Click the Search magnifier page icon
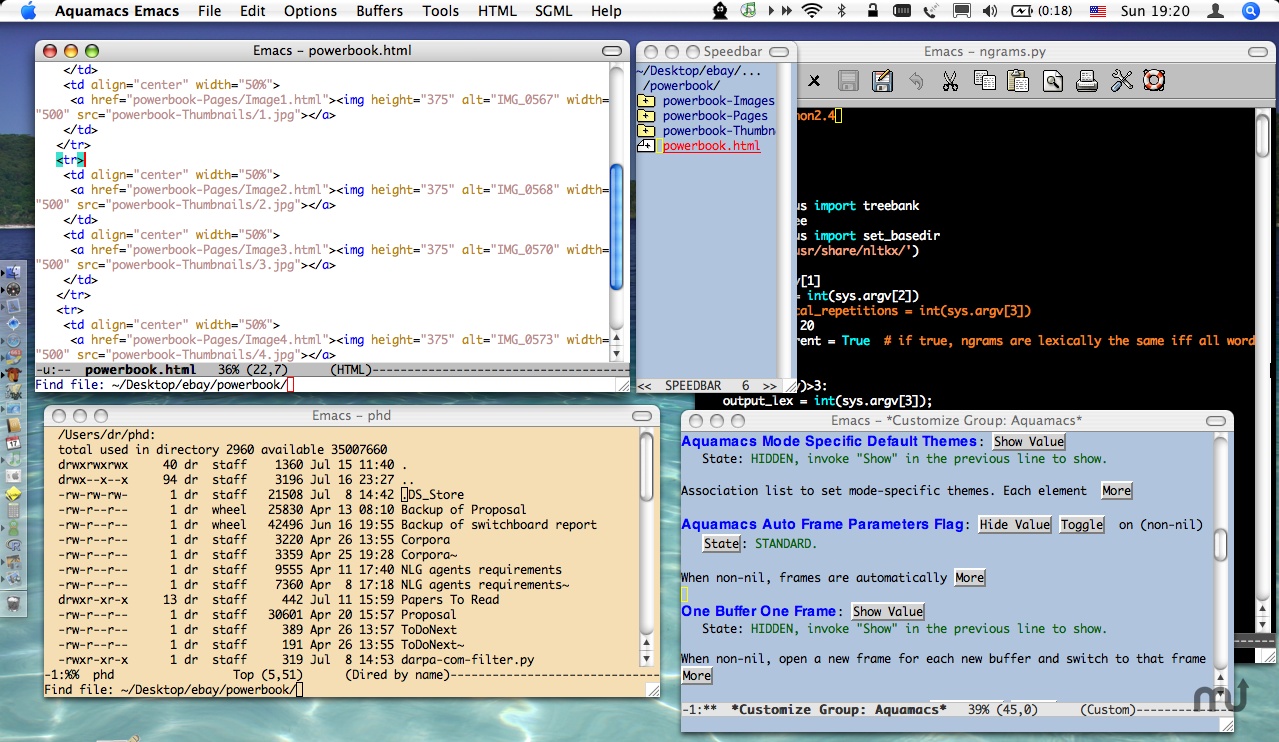 (1052, 81)
